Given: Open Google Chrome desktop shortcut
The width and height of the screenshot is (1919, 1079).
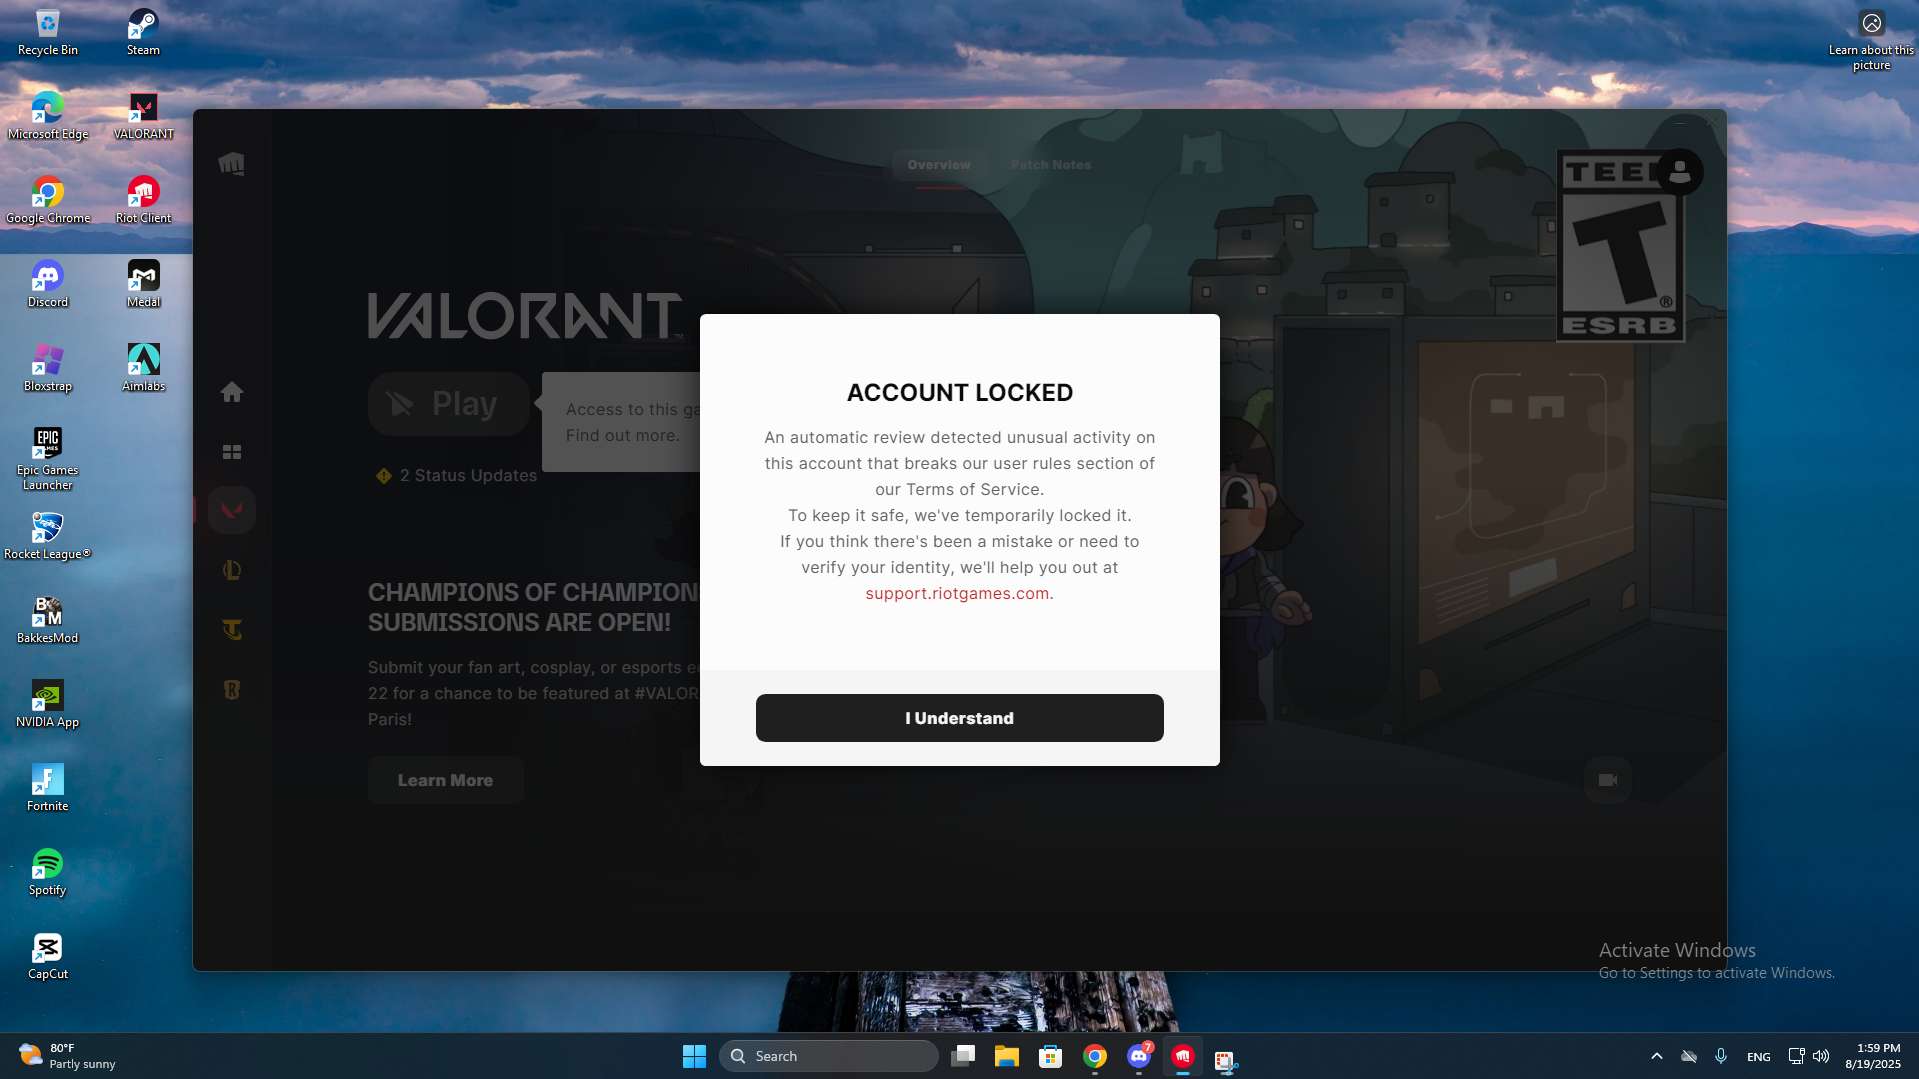Looking at the screenshot, I should (47, 200).
